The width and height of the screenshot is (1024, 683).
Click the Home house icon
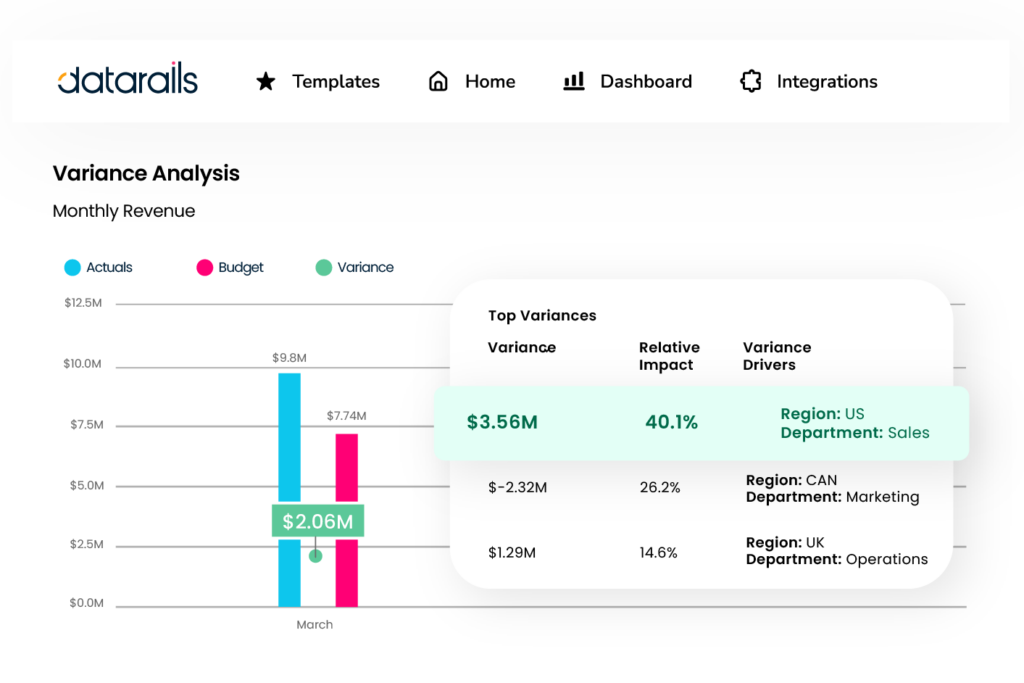coord(438,81)
